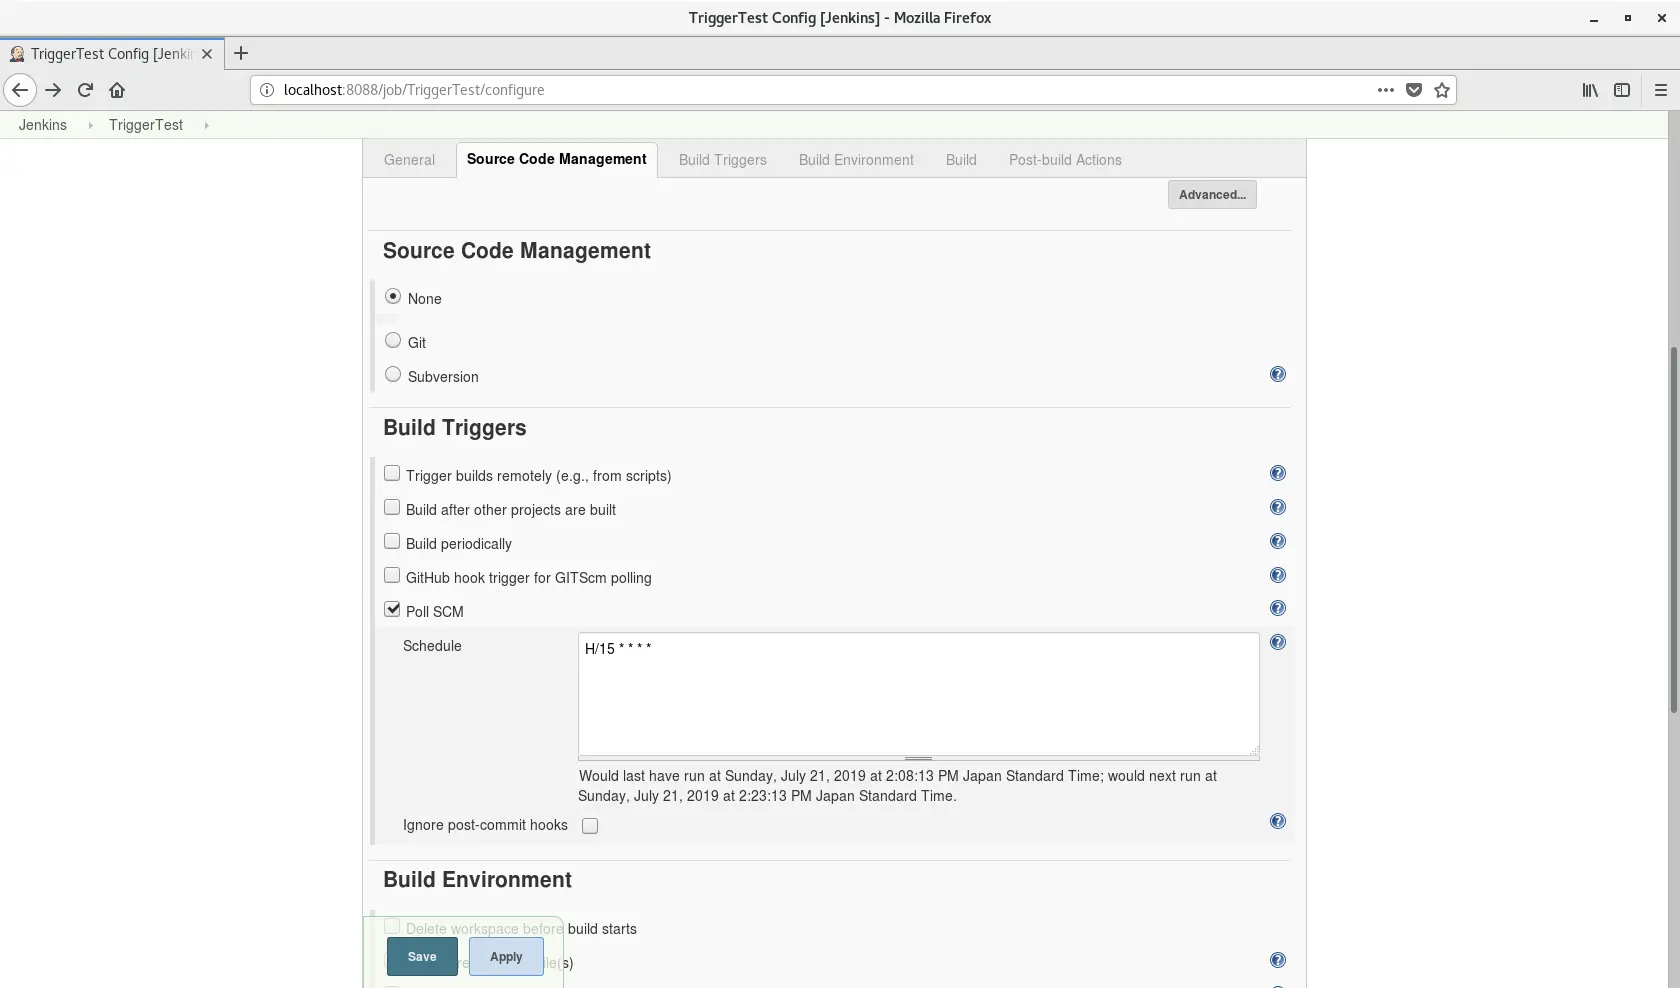The image size is (1680, 988).
Task: Enable Trigger builds remotely checkbox
Action: 392,474
